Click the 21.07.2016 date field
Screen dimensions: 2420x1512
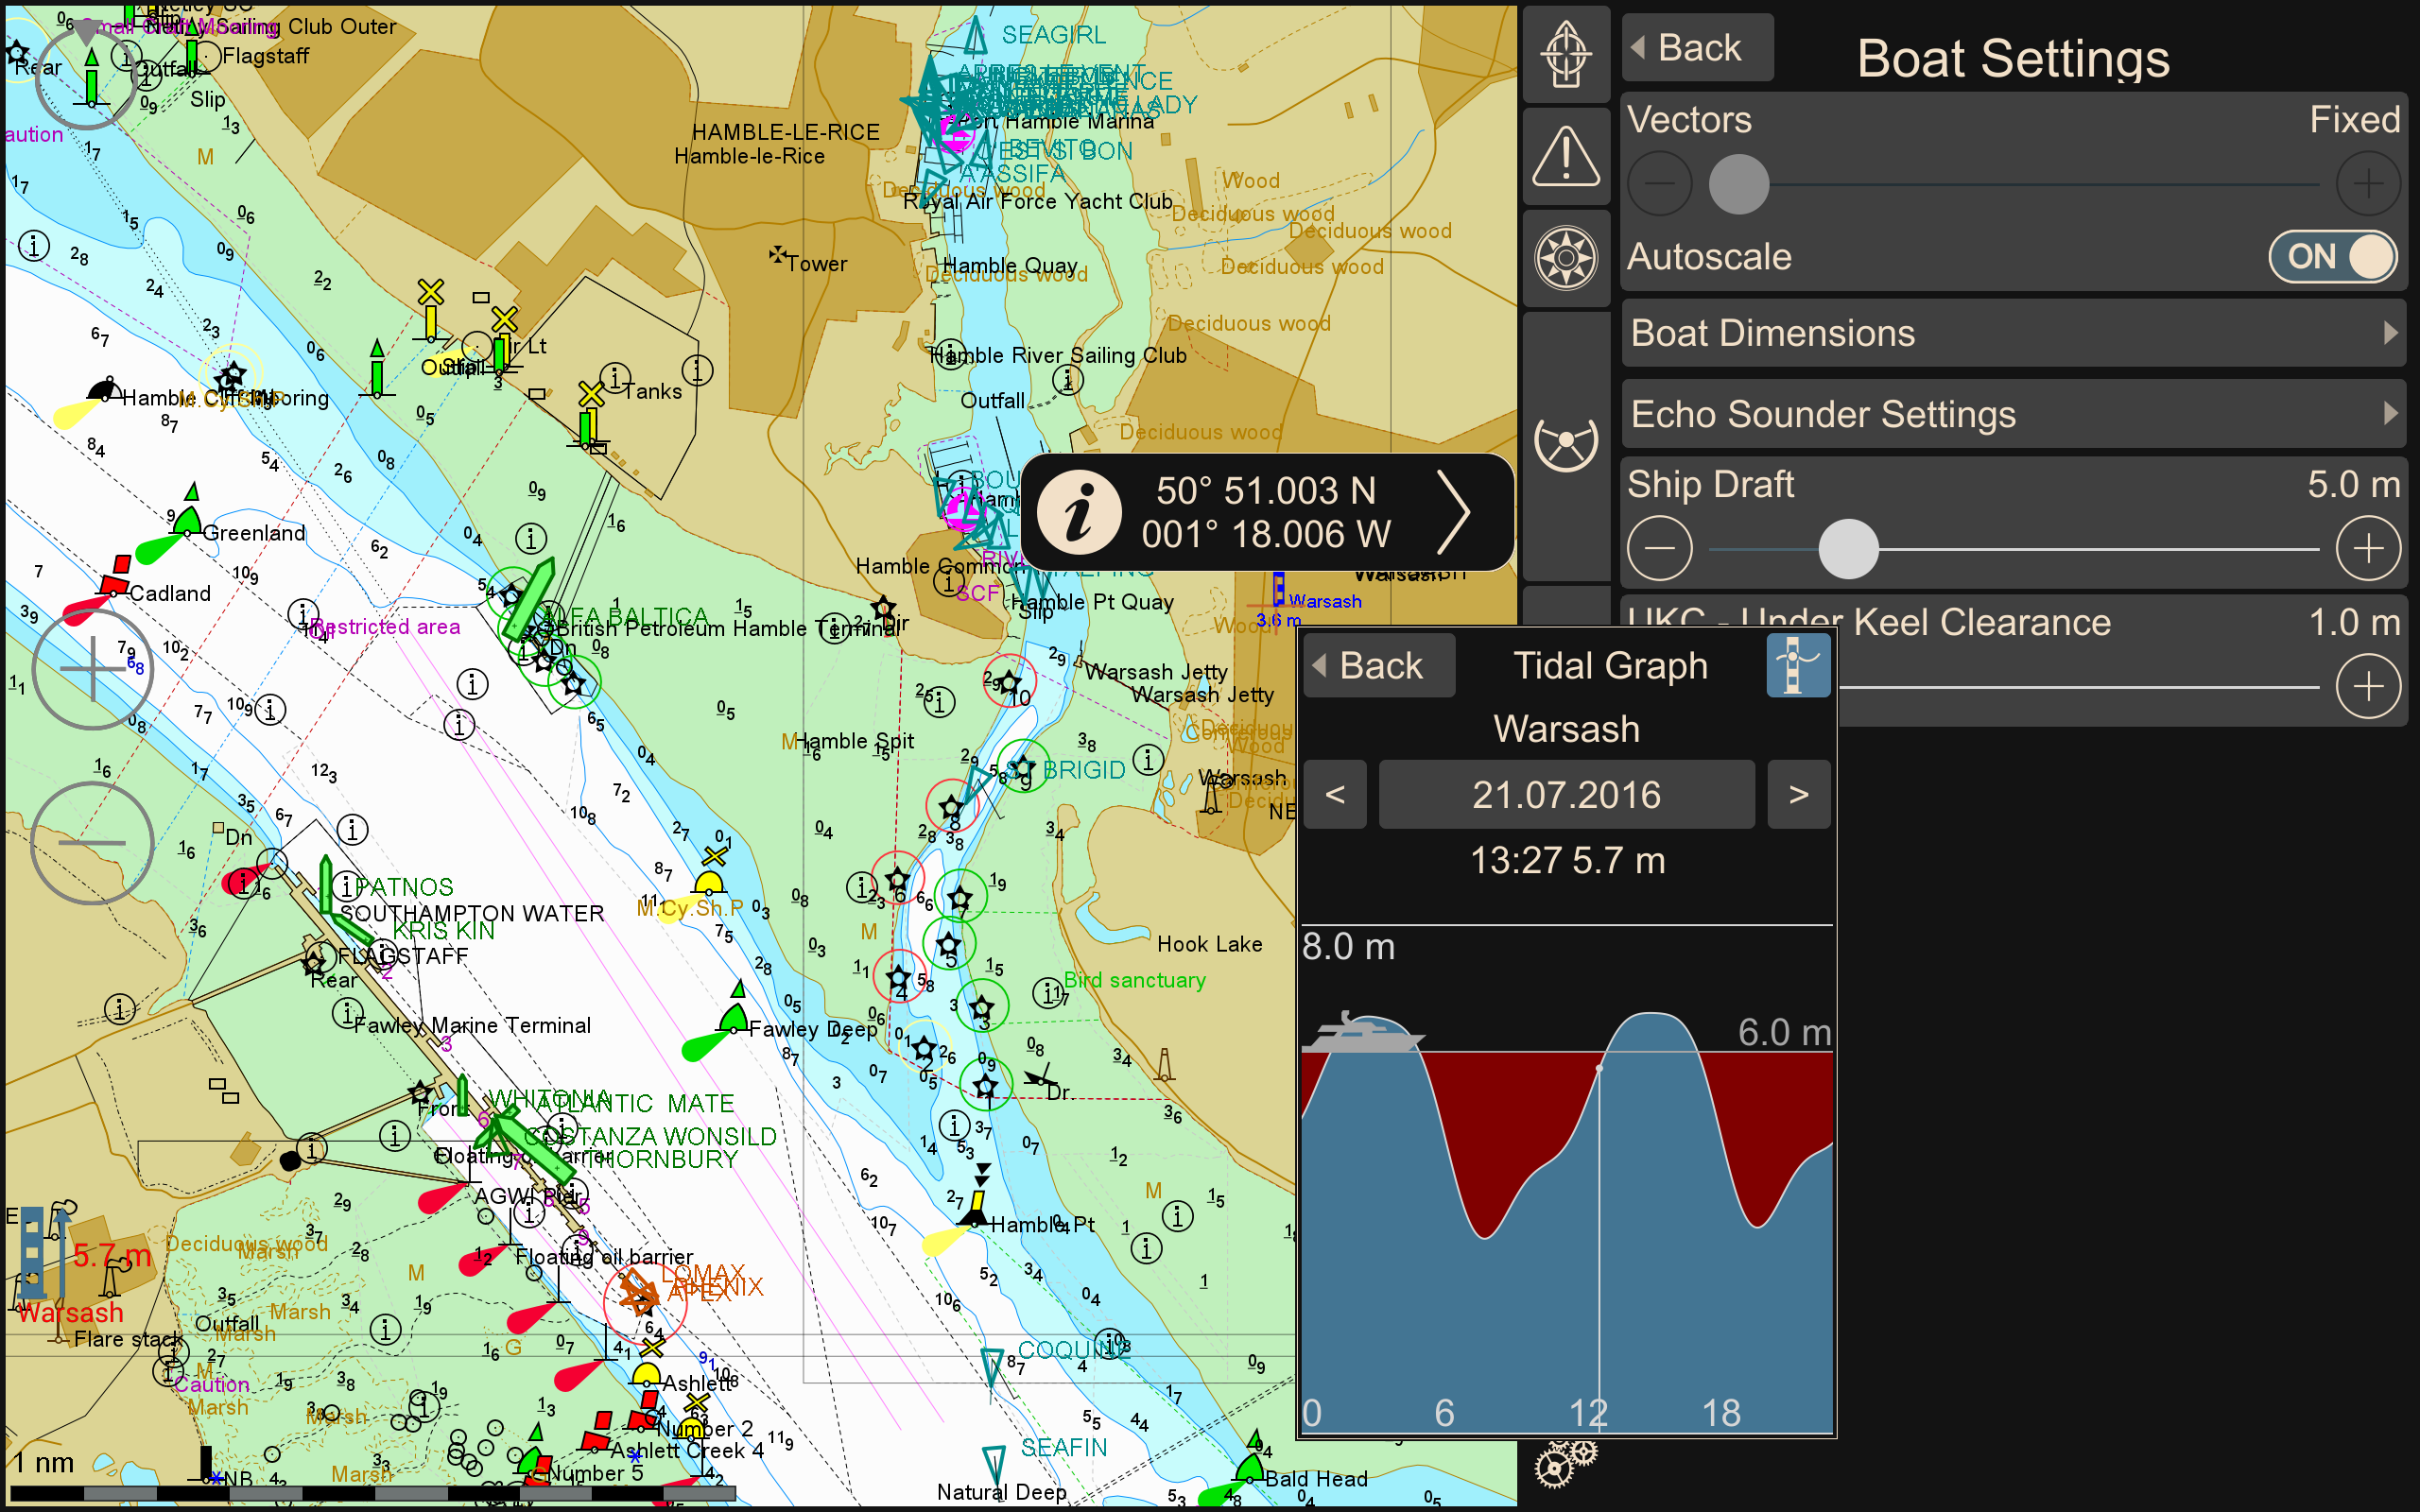(1566, 795)
